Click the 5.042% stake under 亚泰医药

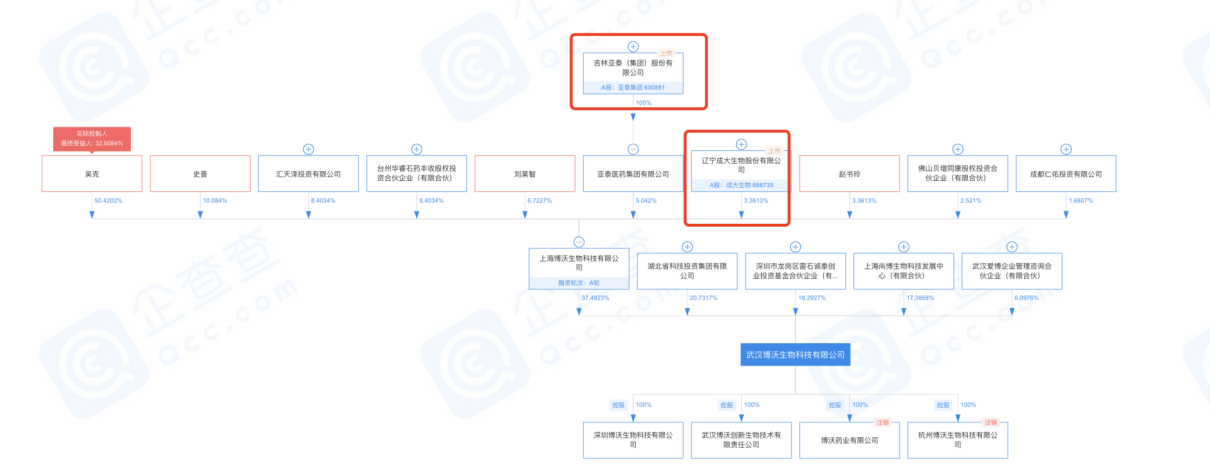(x=646, y=200)
